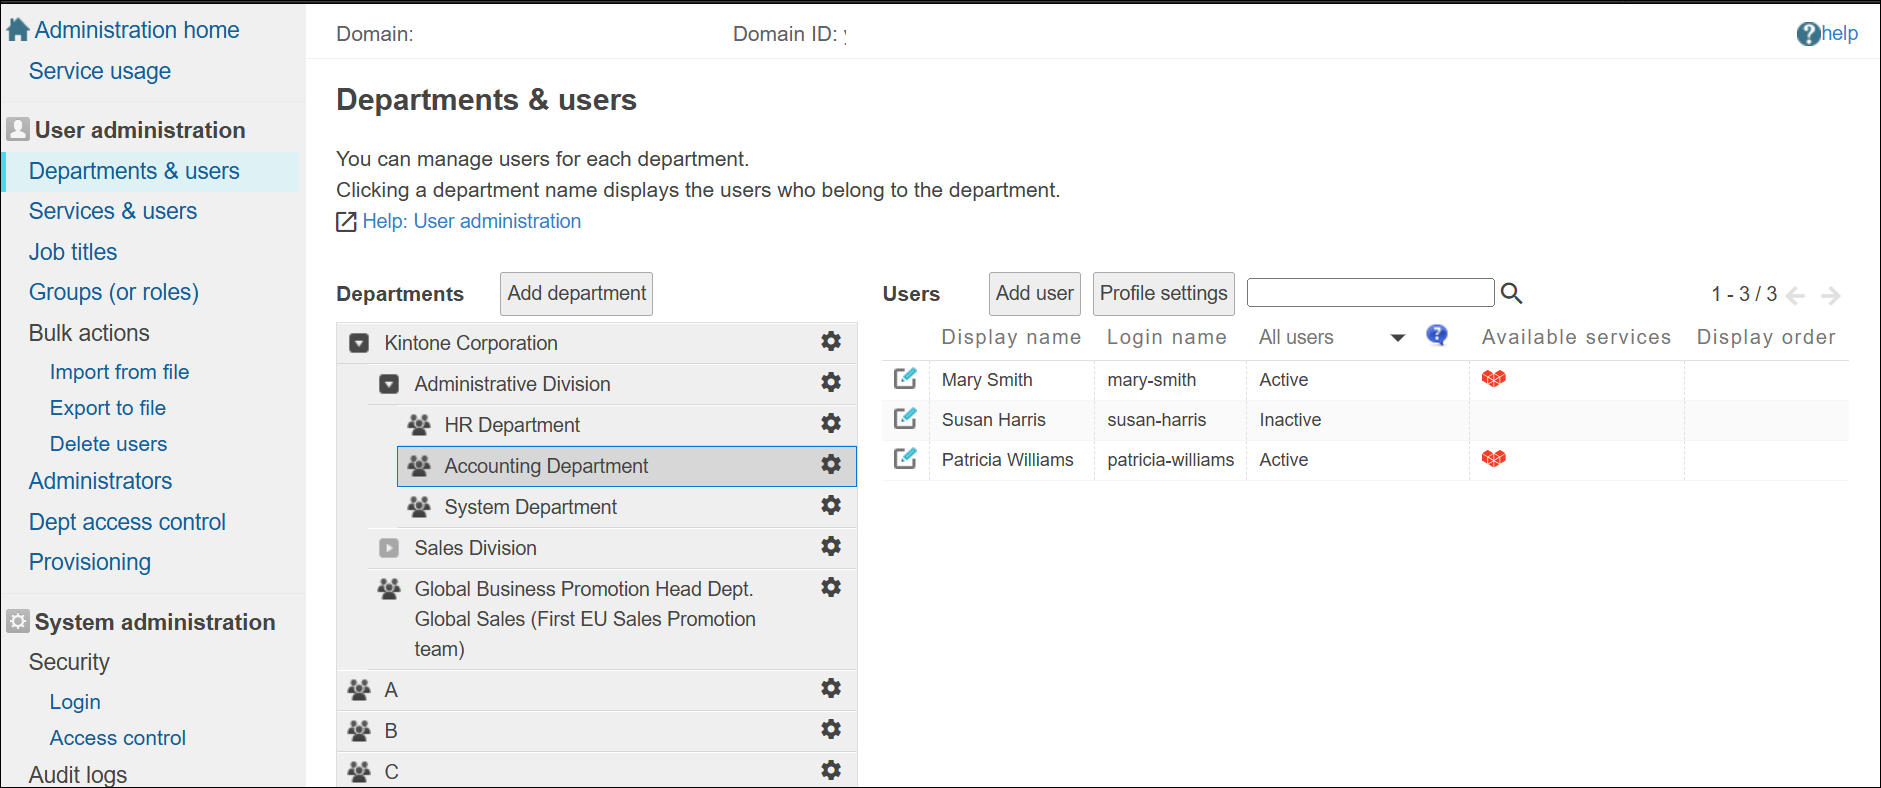1881x788 pixels.
Task: Click the blue question mark status help icon
Action: click(x=1436, y=336)
